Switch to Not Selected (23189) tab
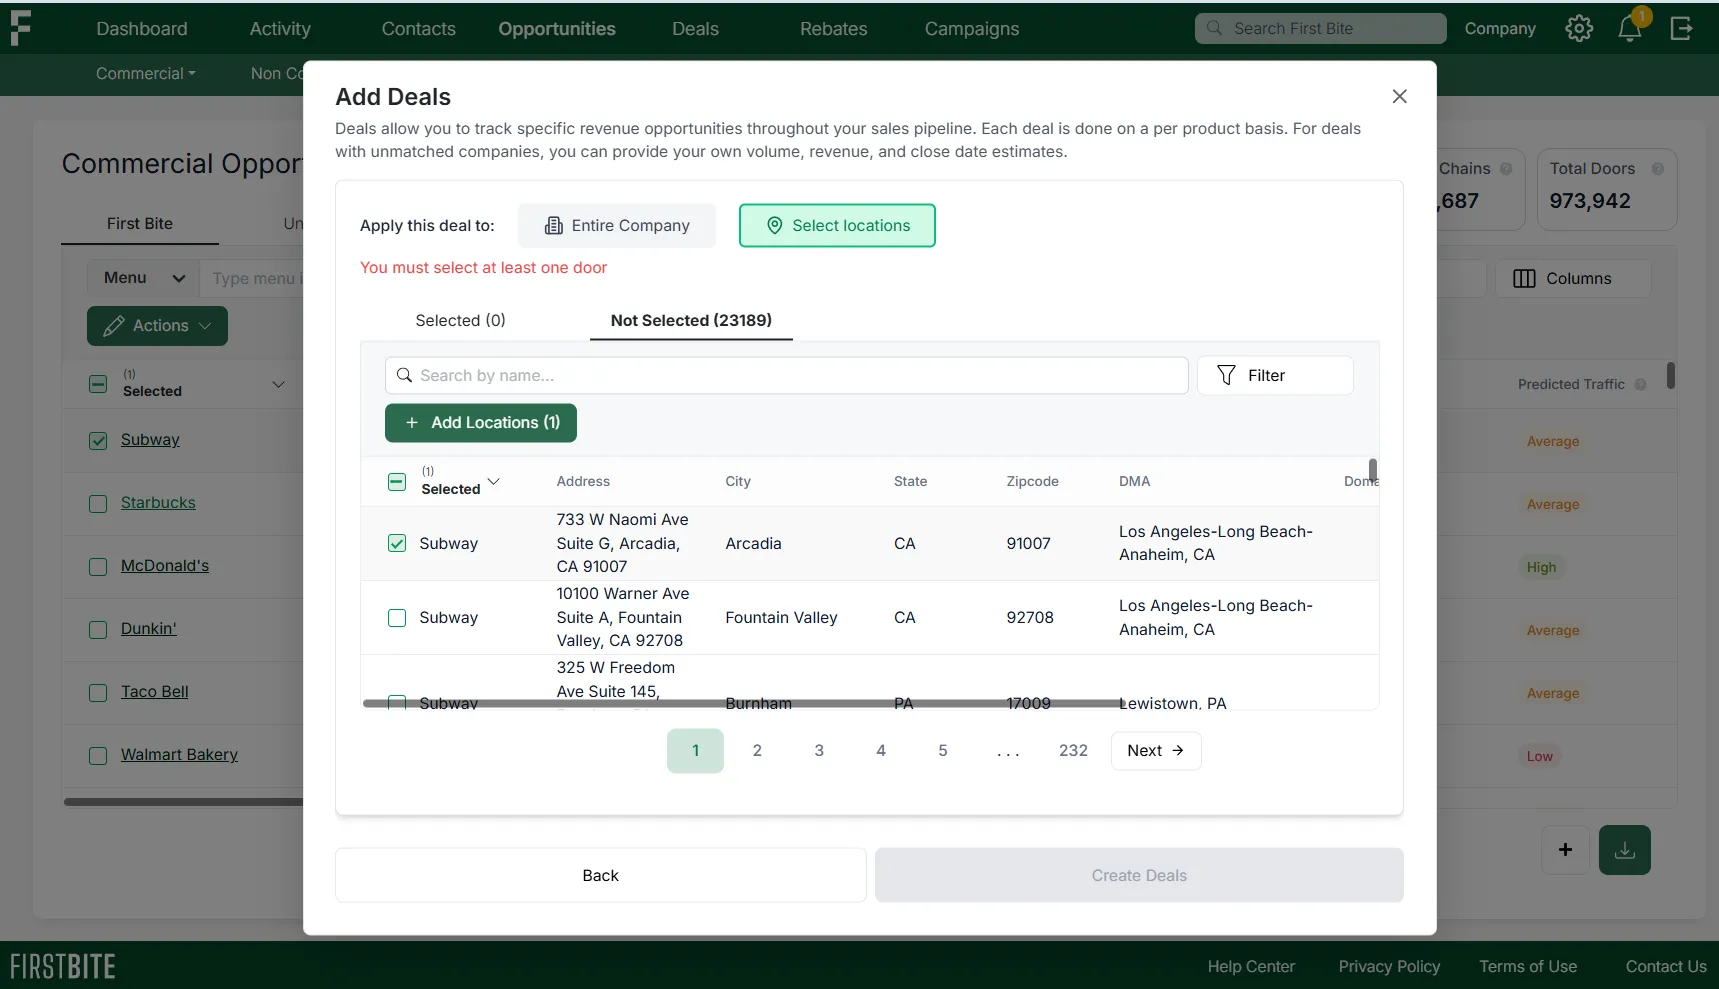Viewport: 1719px width, 989px height. 691,320
